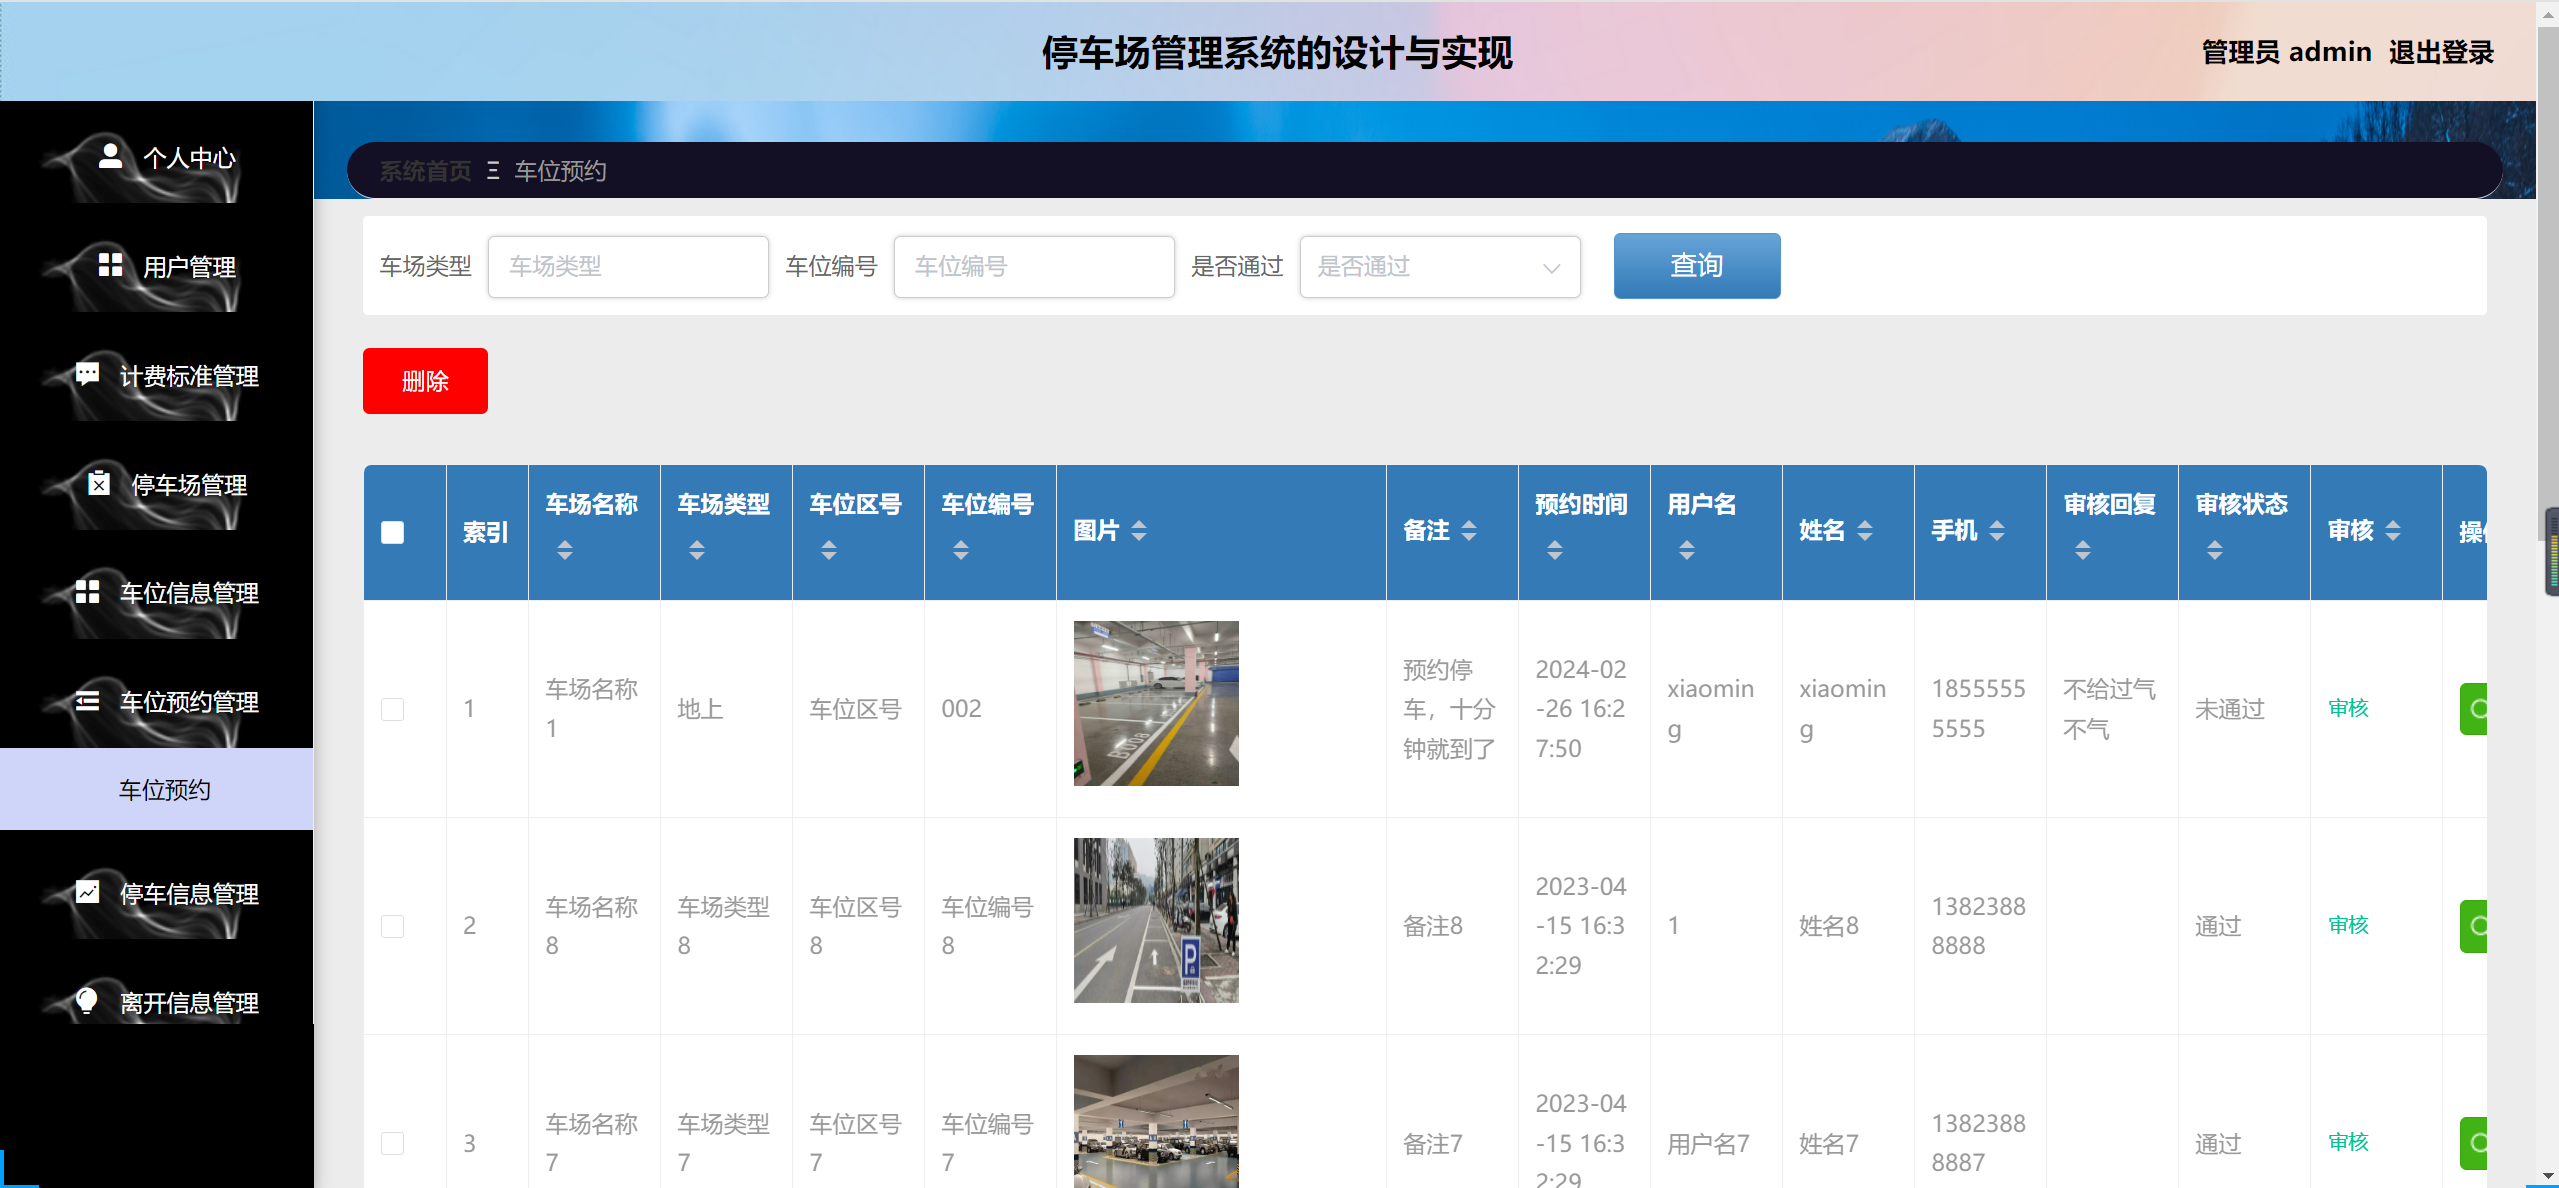Open indoor garage thumbnail in row 1

coord(1156,703)
